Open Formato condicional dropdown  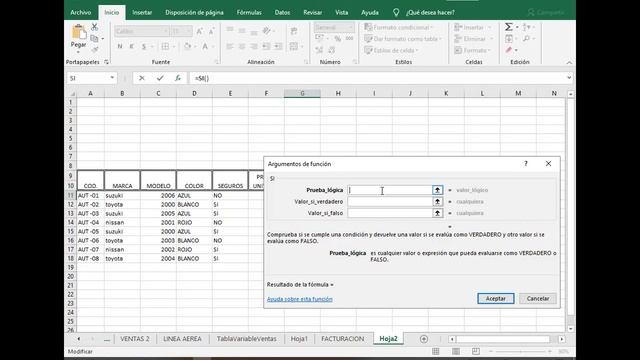point(398,27)
